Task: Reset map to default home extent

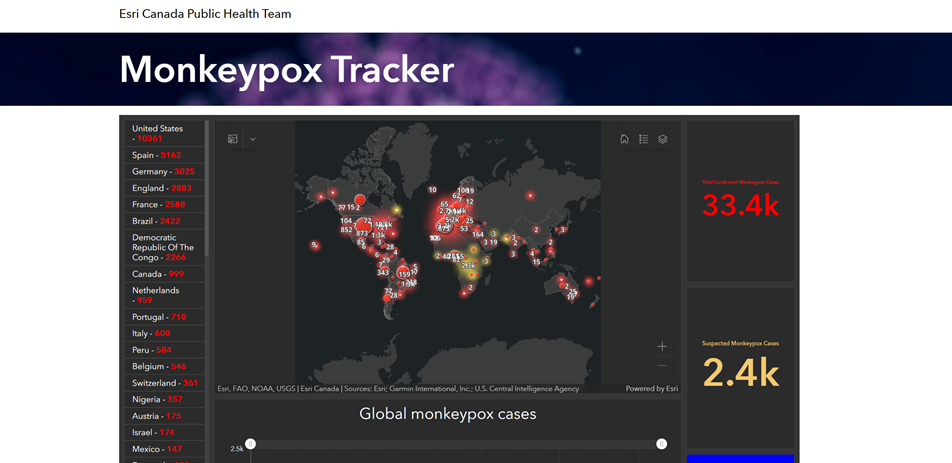Action: [624, 139]
